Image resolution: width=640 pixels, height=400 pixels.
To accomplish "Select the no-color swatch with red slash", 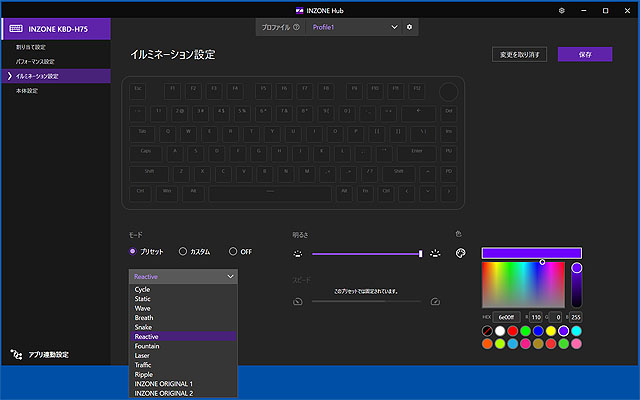I will tap(487, 331).
